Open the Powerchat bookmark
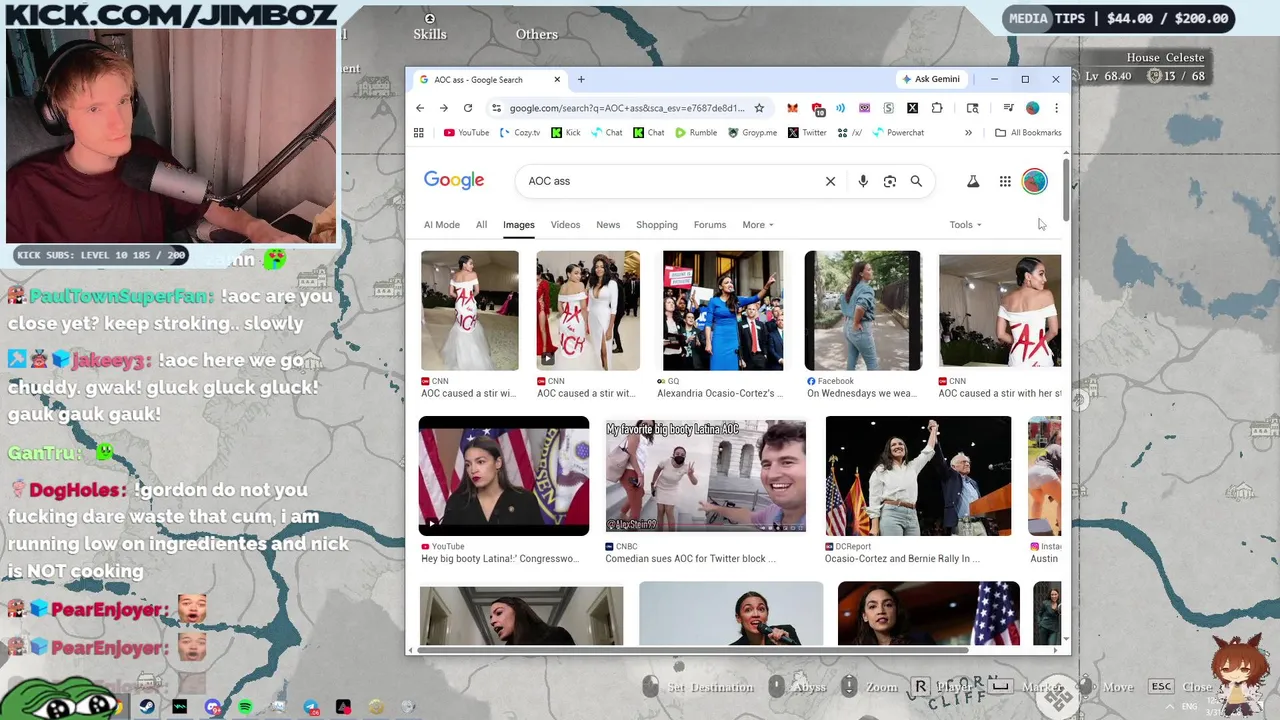This screenshot has width=1280, height=720. [x=898, y=133]
